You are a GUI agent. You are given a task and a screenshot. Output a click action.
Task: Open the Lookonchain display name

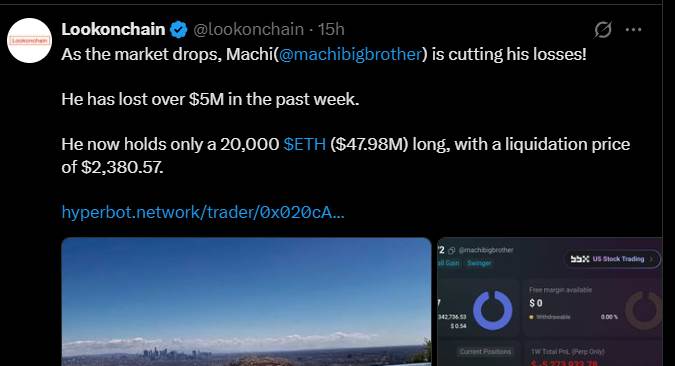pos(113,29)
